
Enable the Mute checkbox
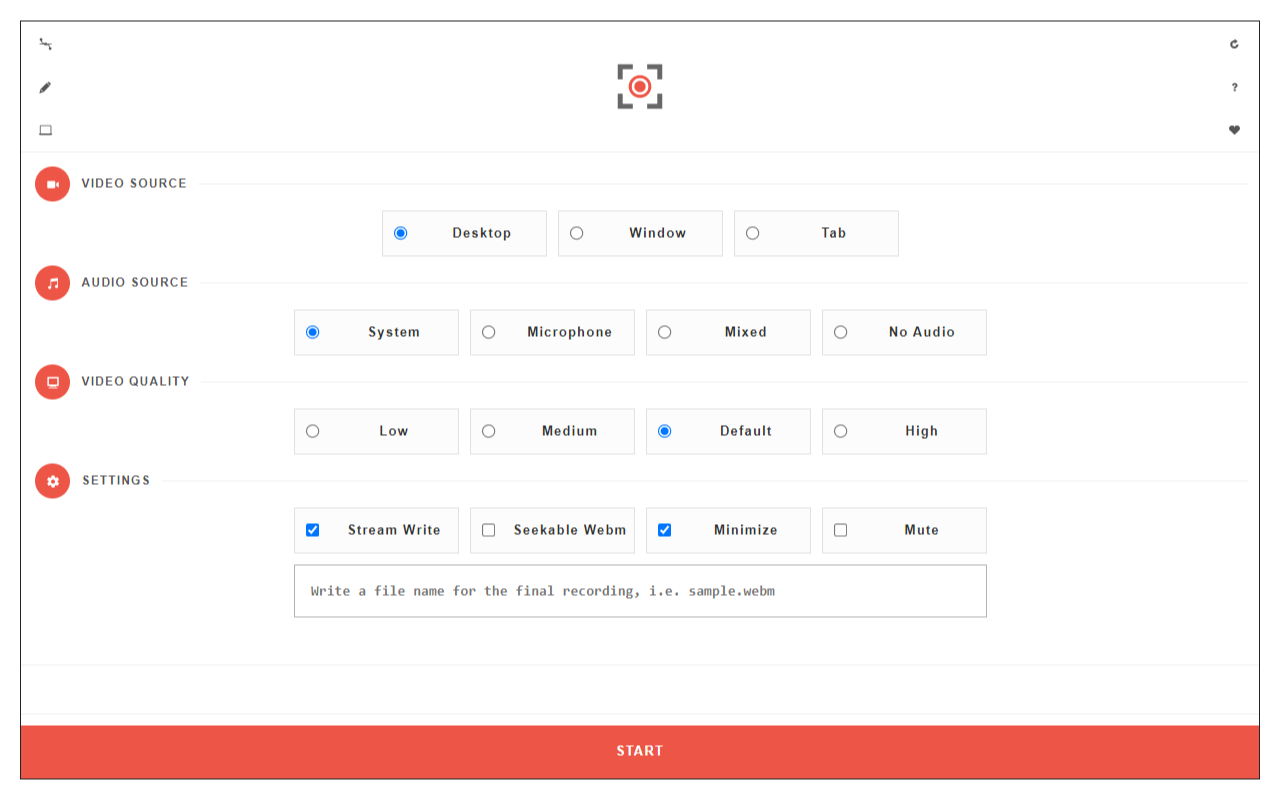[x=841, y=530]
